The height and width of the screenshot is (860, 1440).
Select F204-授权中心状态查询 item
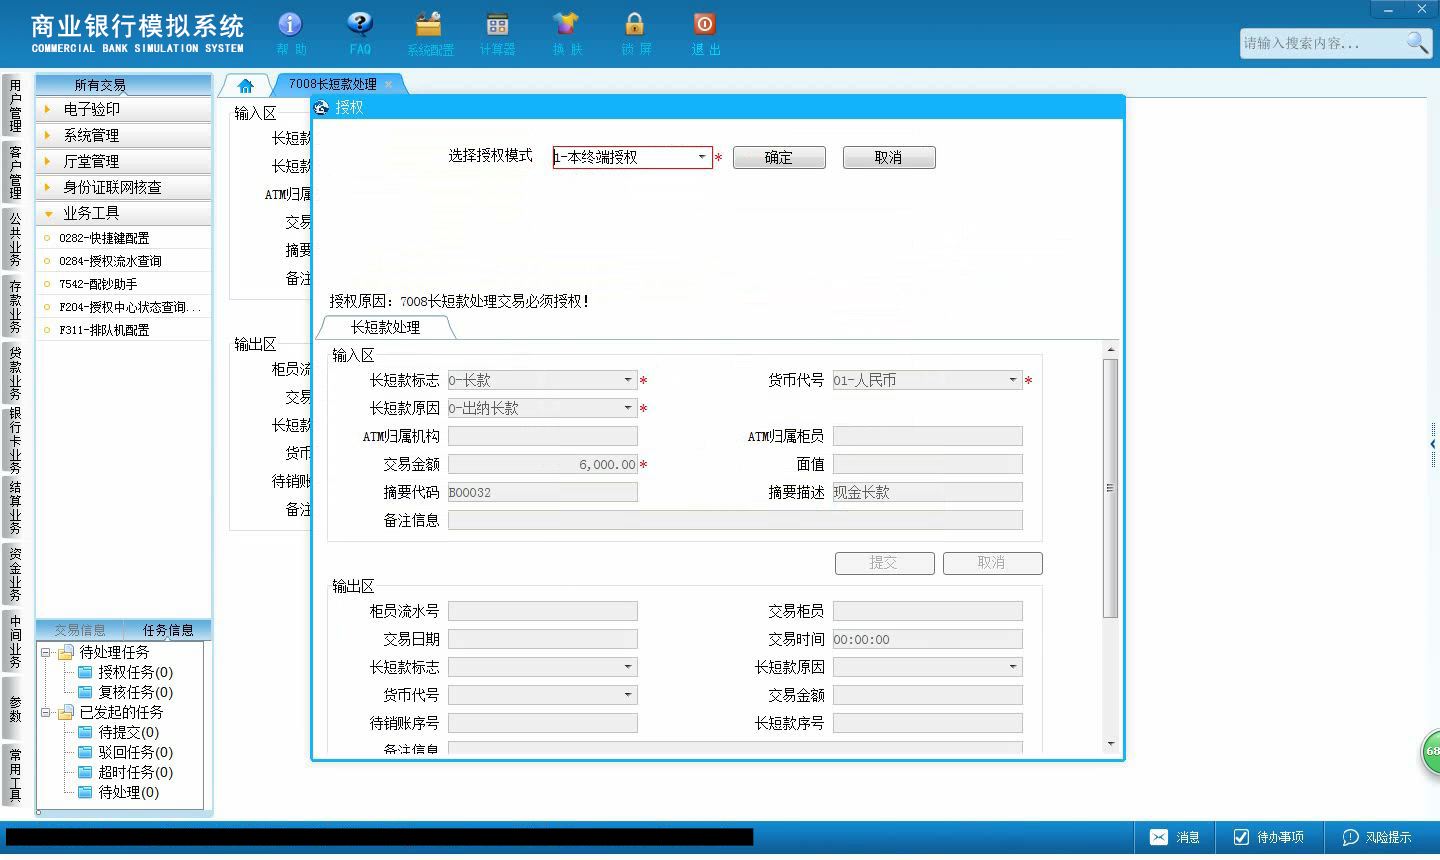[130, 307]
